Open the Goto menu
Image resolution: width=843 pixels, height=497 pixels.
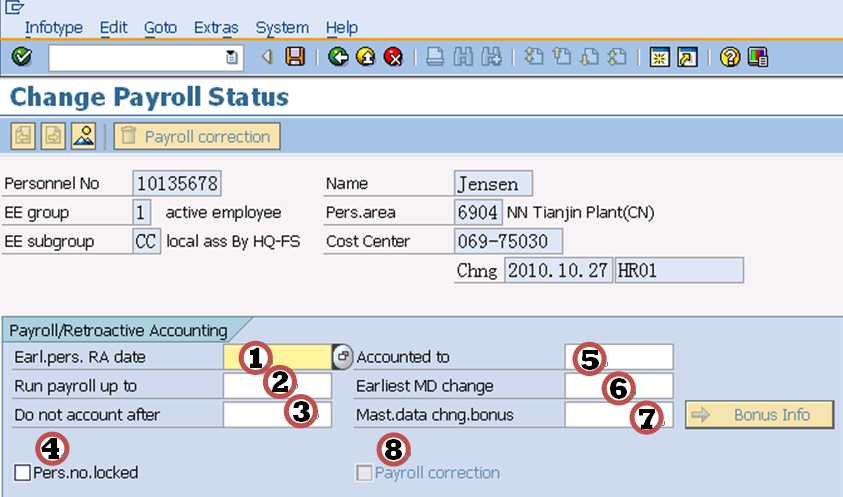click(x=161, y=27)
